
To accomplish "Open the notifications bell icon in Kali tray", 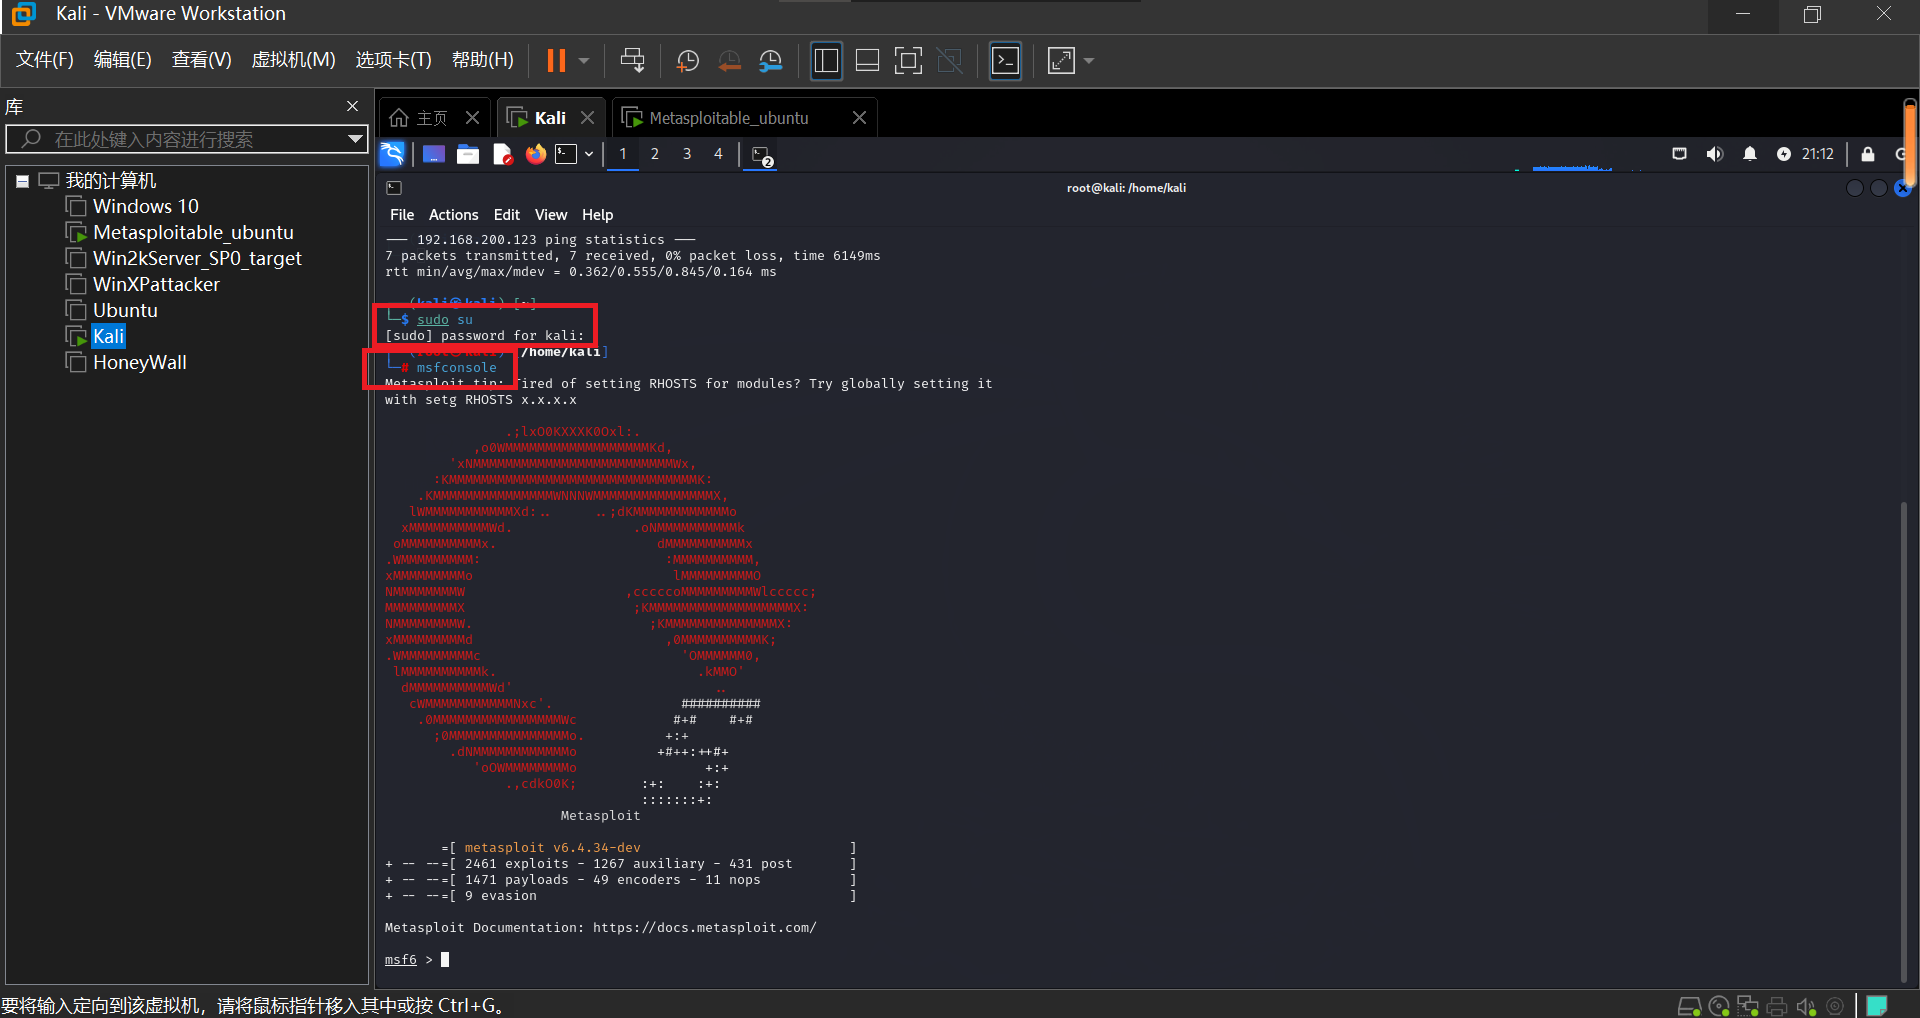I will click(x=1750, y=154).
